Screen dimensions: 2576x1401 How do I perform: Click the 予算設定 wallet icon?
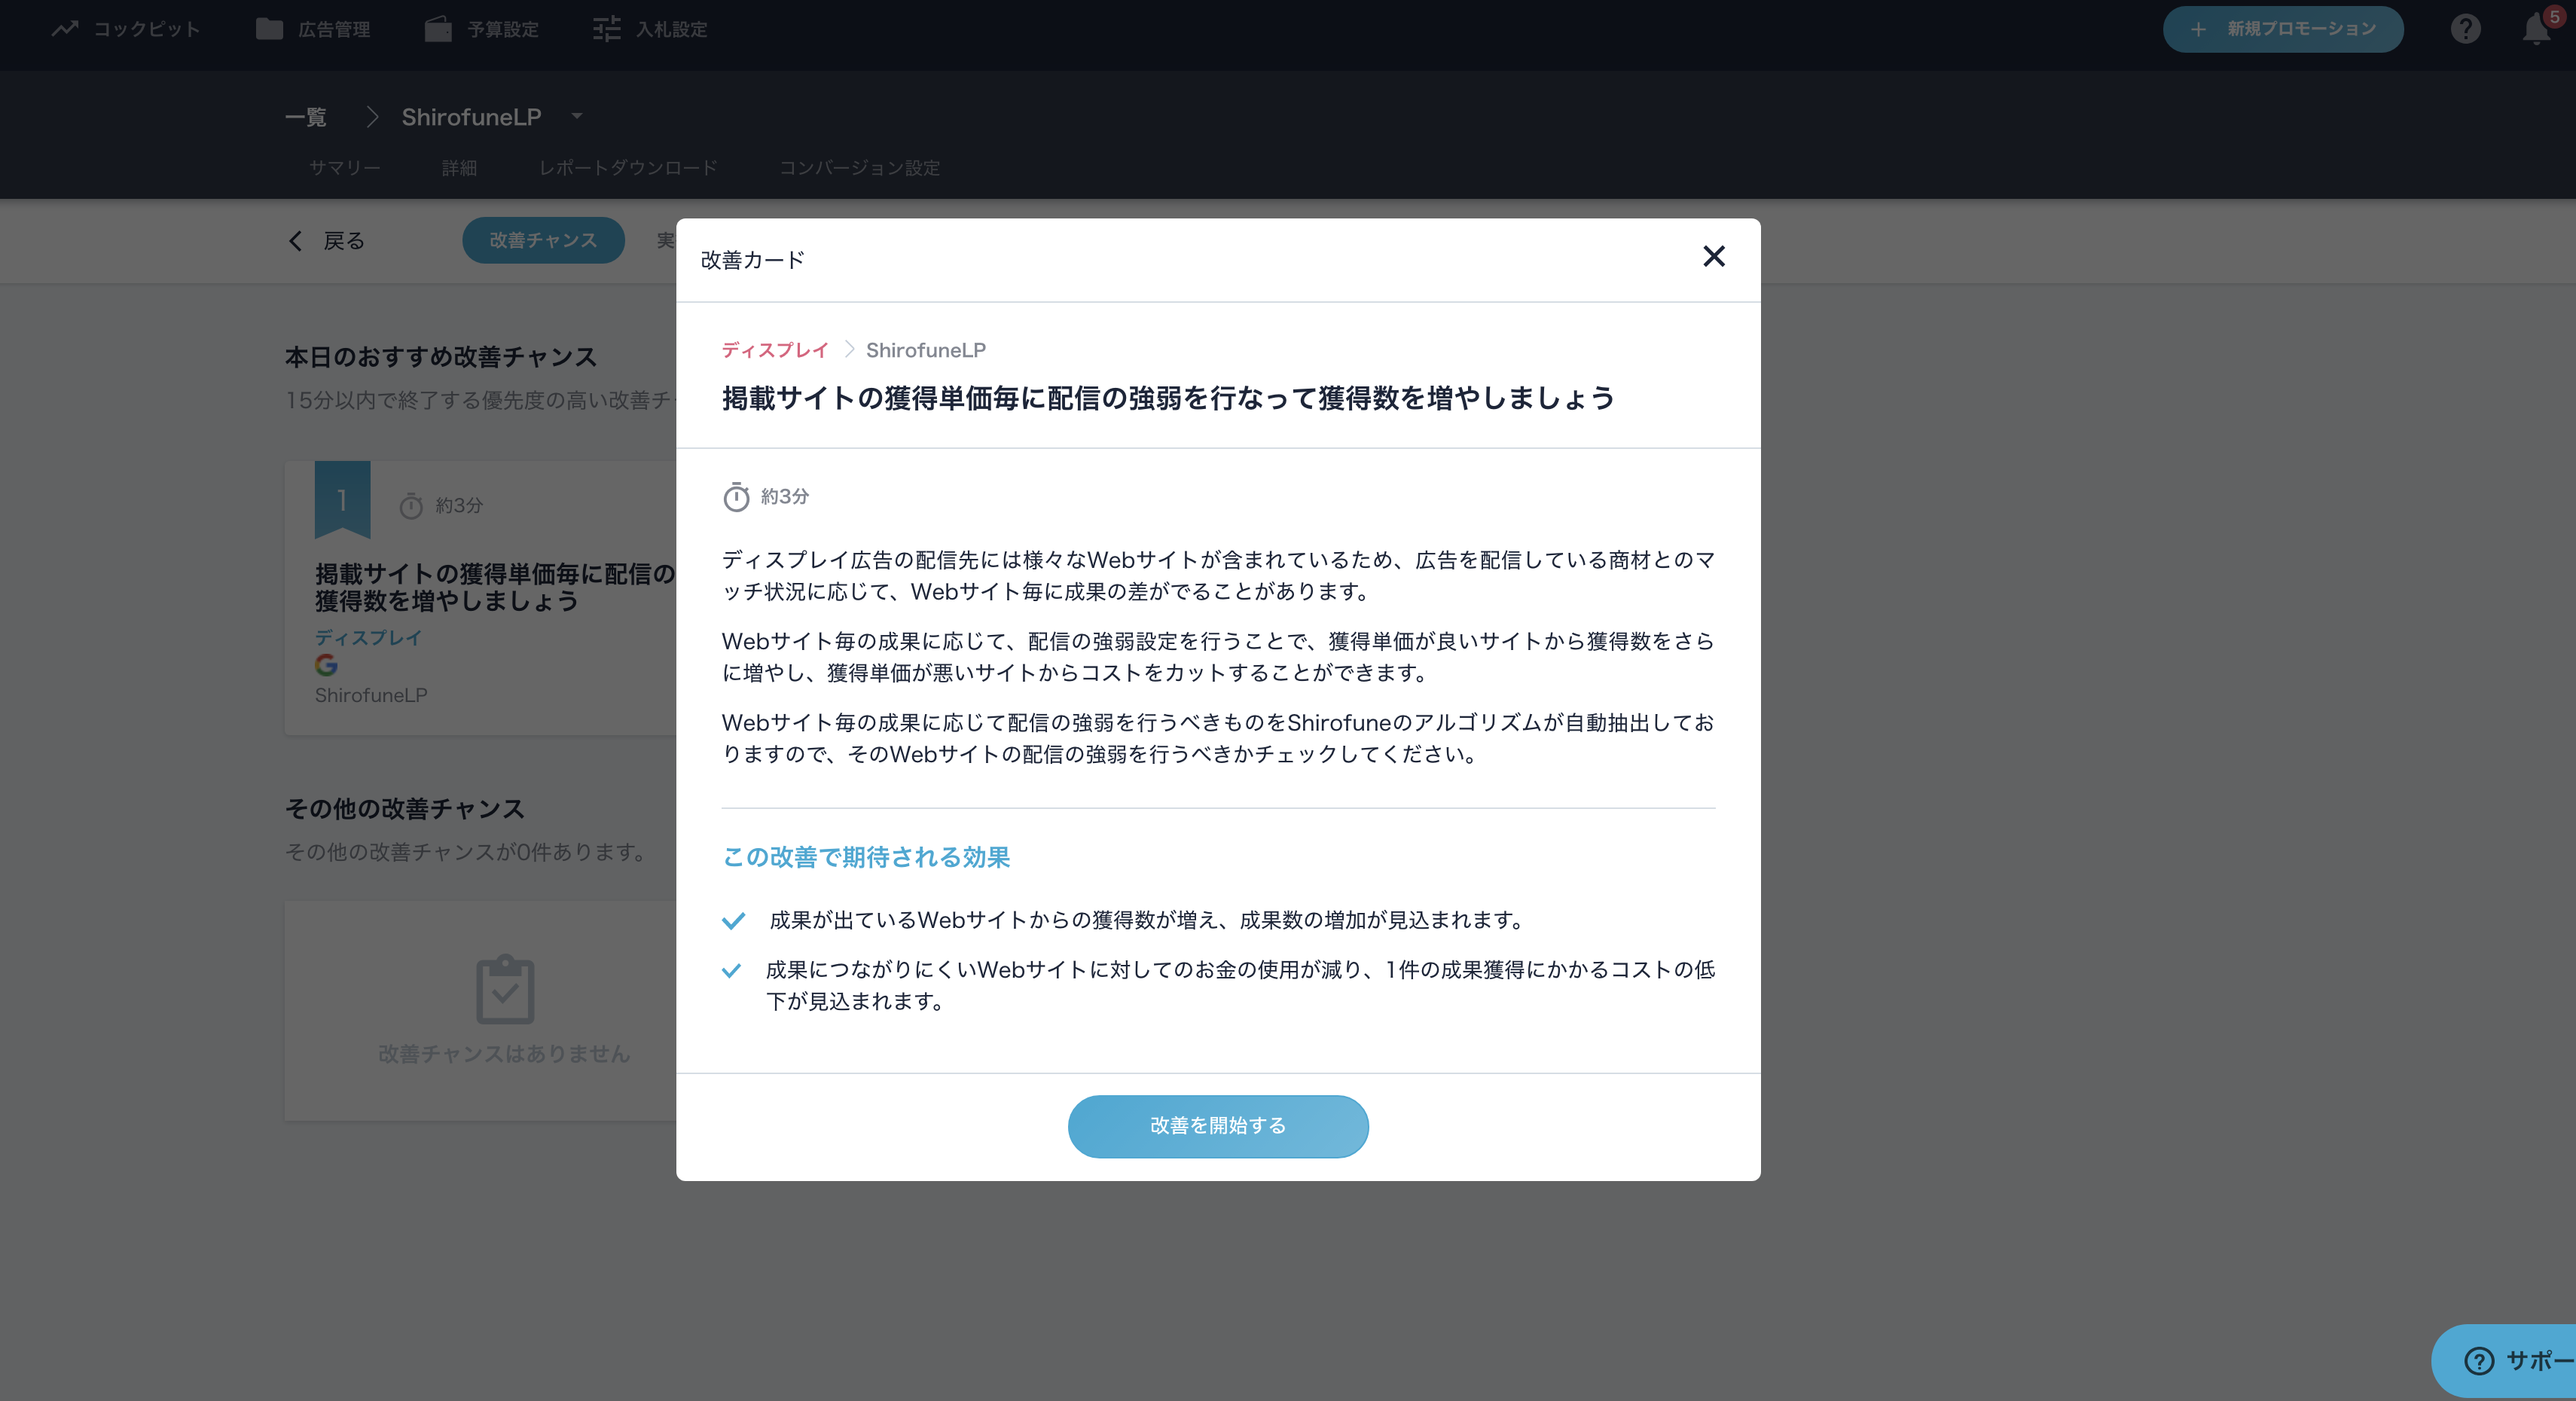coord(438,29)
